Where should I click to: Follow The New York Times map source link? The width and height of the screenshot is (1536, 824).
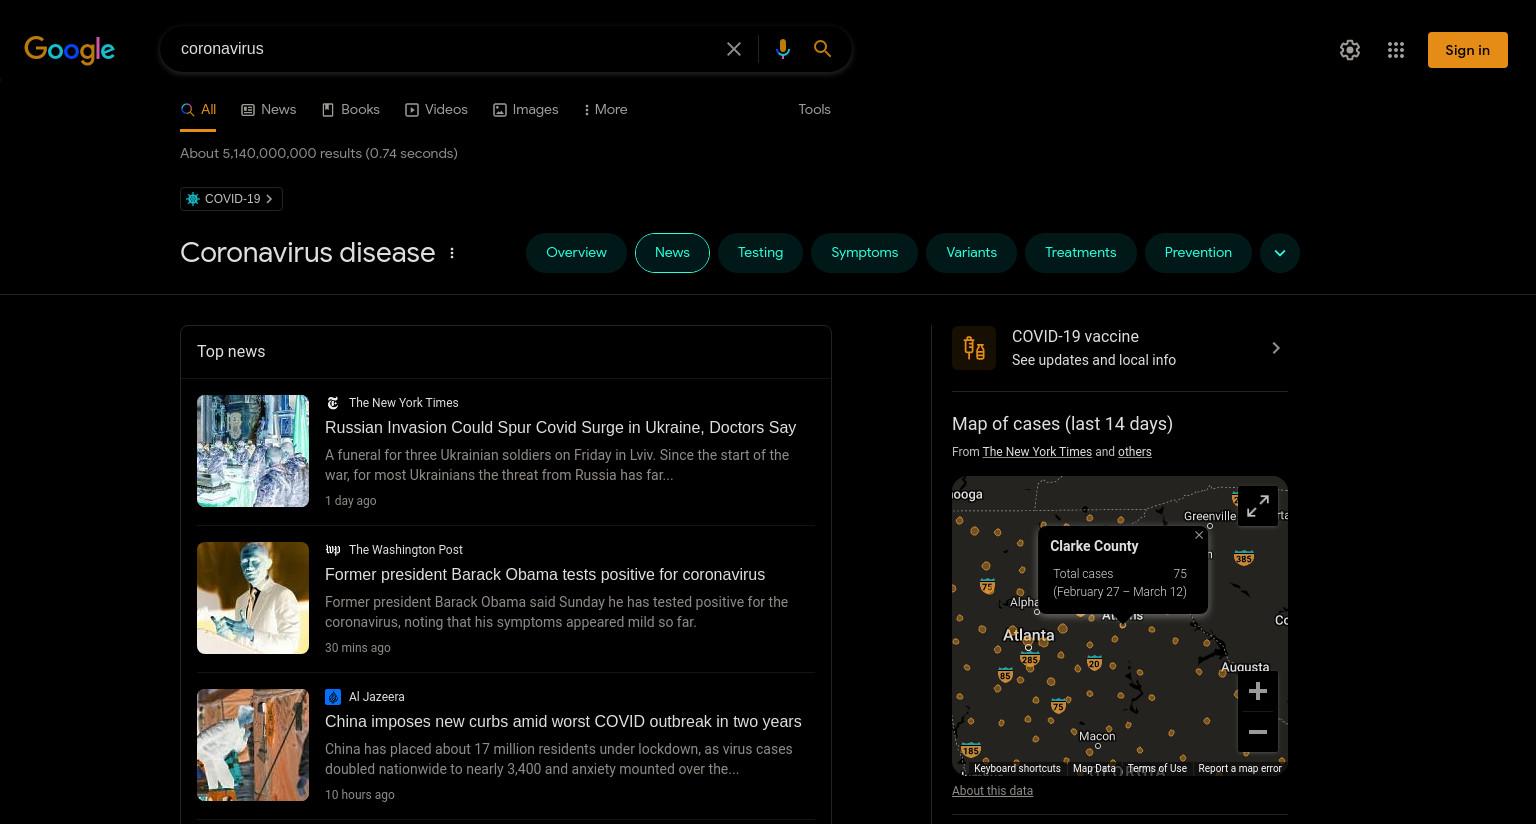coord(1037,452)
